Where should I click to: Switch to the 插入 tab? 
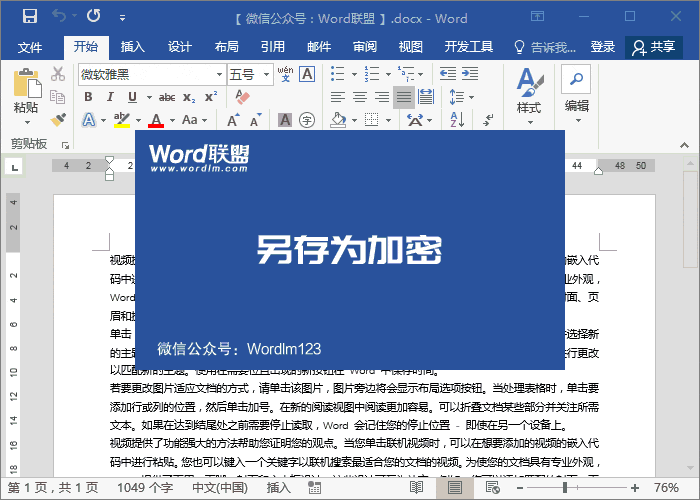(133, 47)
